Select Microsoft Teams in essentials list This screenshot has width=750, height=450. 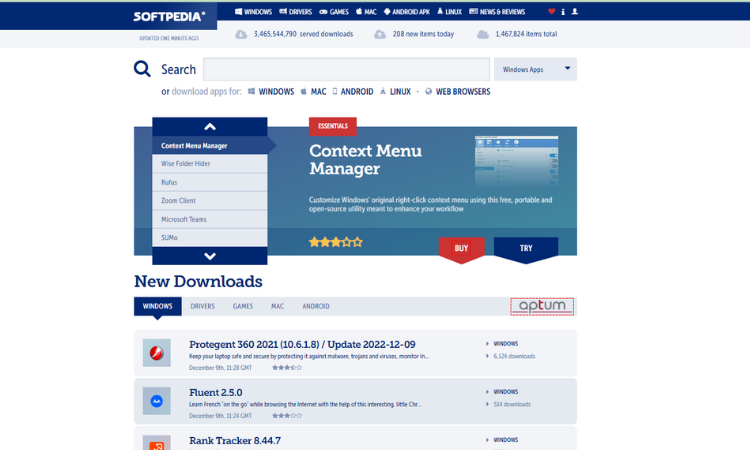click(x=210, y=219)
